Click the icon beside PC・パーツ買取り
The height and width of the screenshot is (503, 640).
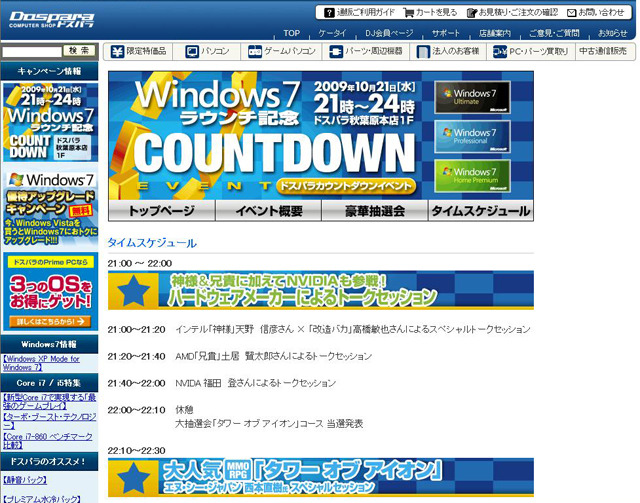point(500,51)
